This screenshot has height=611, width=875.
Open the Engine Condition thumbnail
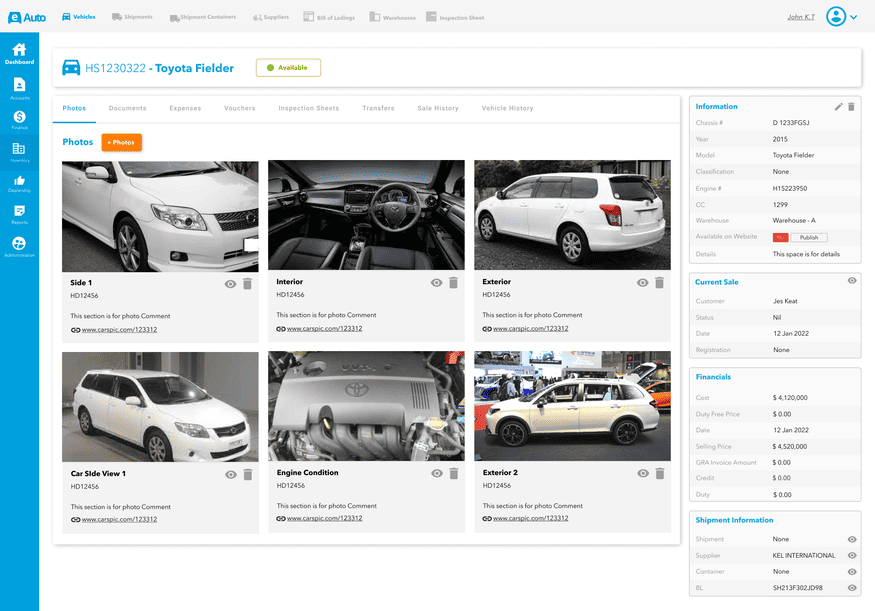[x=366, y=406]
